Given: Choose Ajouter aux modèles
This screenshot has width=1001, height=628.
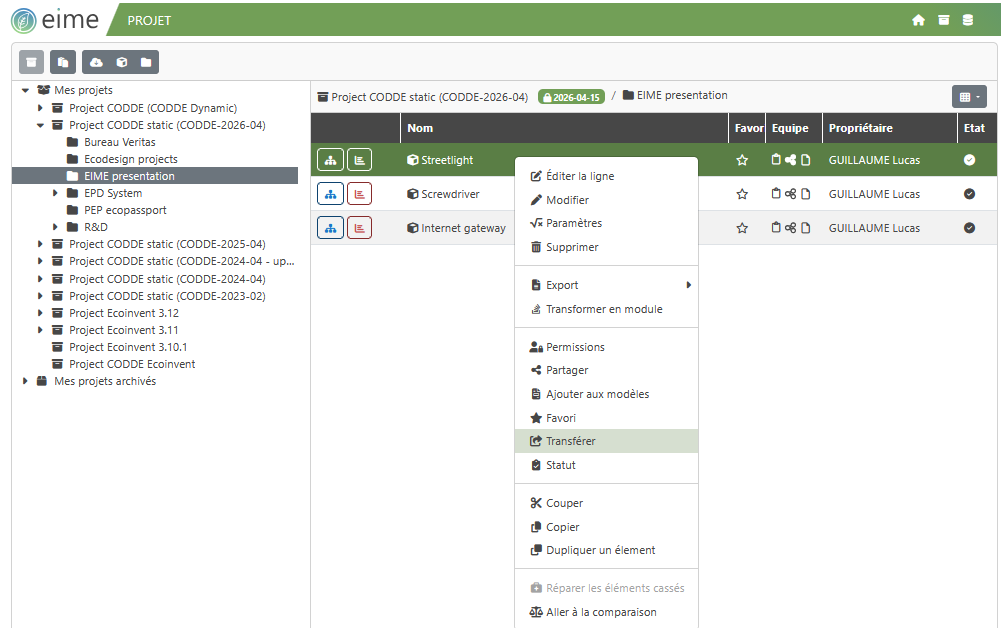Looking at the screenshot, I should [606, 394].
